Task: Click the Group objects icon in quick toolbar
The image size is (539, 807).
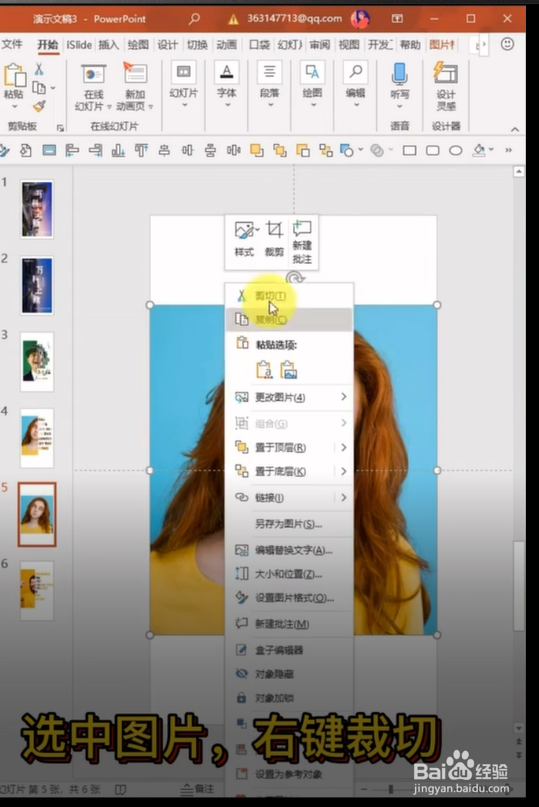Action: click(326, 150)
